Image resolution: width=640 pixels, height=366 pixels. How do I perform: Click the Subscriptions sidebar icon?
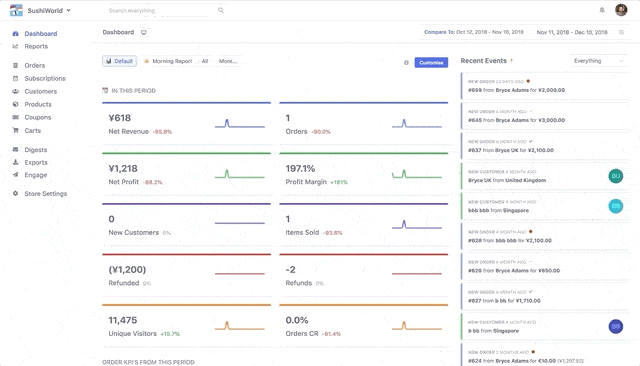click(x=16, y=78)
